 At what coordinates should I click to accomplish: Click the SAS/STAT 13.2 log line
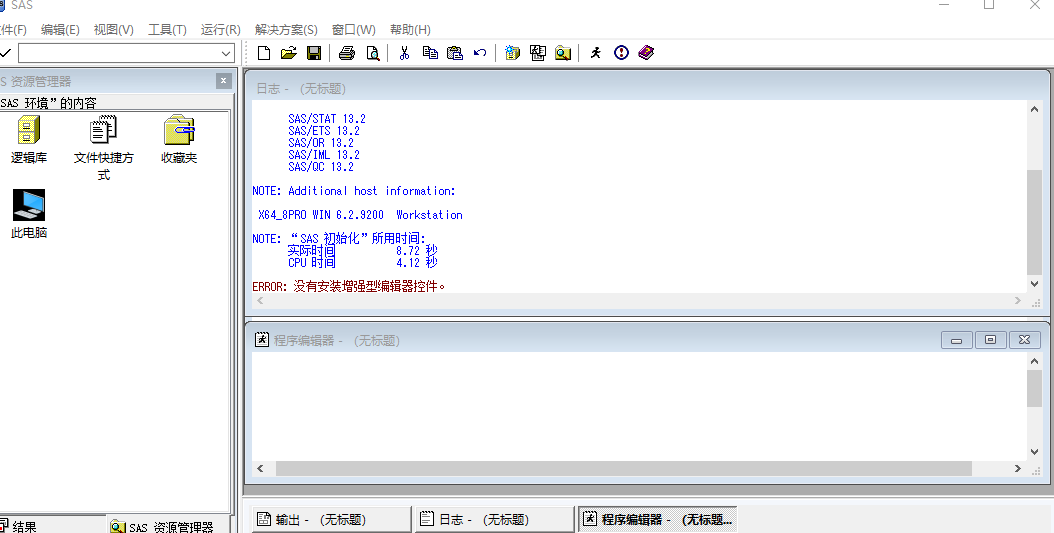point(327,119)
